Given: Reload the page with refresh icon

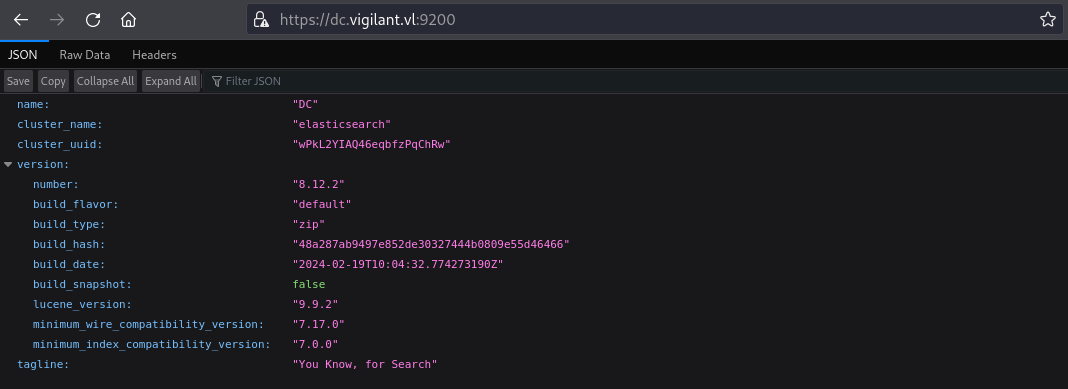Looking at the screenshot, I should pyautogui.click(x=93, y=20).
